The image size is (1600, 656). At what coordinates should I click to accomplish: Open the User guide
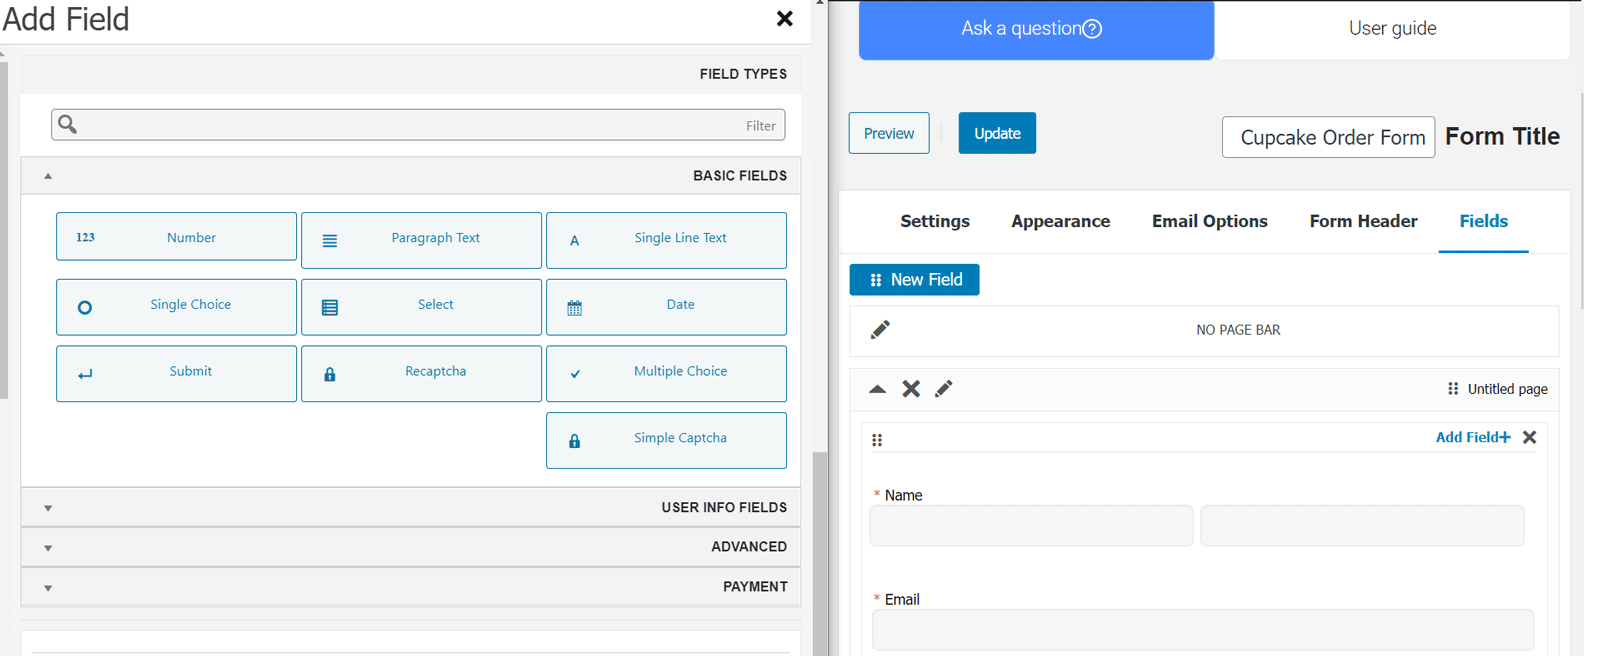(1392, 29)
